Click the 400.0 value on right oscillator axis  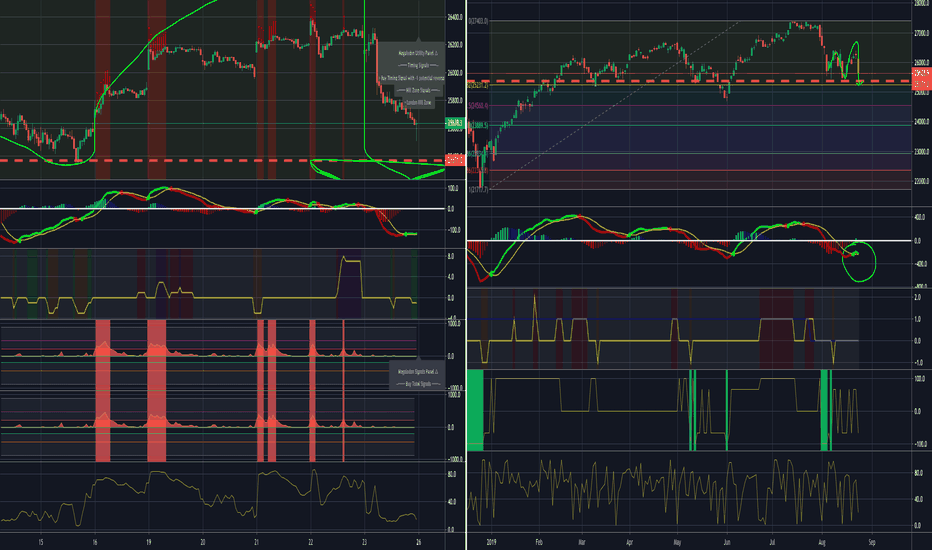click(918, 218)
